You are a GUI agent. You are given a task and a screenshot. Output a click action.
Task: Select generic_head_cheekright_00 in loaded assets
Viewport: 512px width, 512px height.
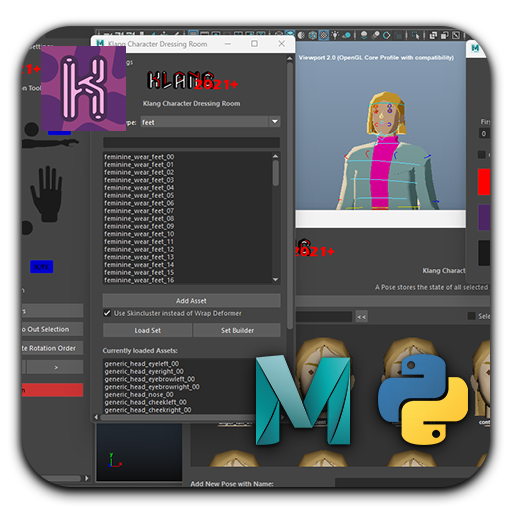pyautogui.click(x=148, y=410)
